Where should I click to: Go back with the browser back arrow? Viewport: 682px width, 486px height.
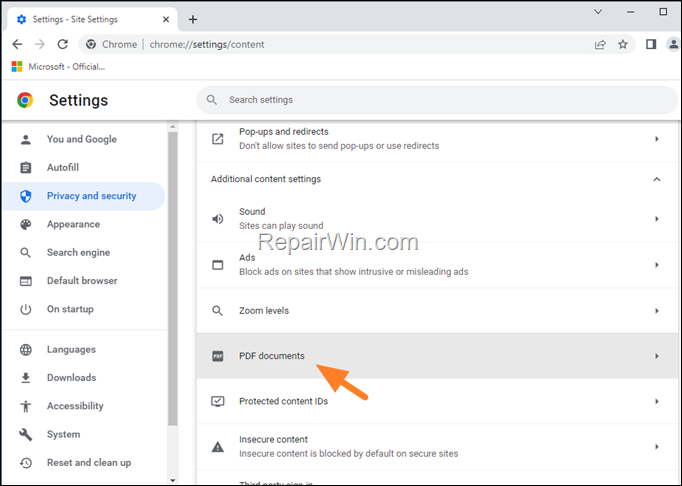tap(17, 44)
